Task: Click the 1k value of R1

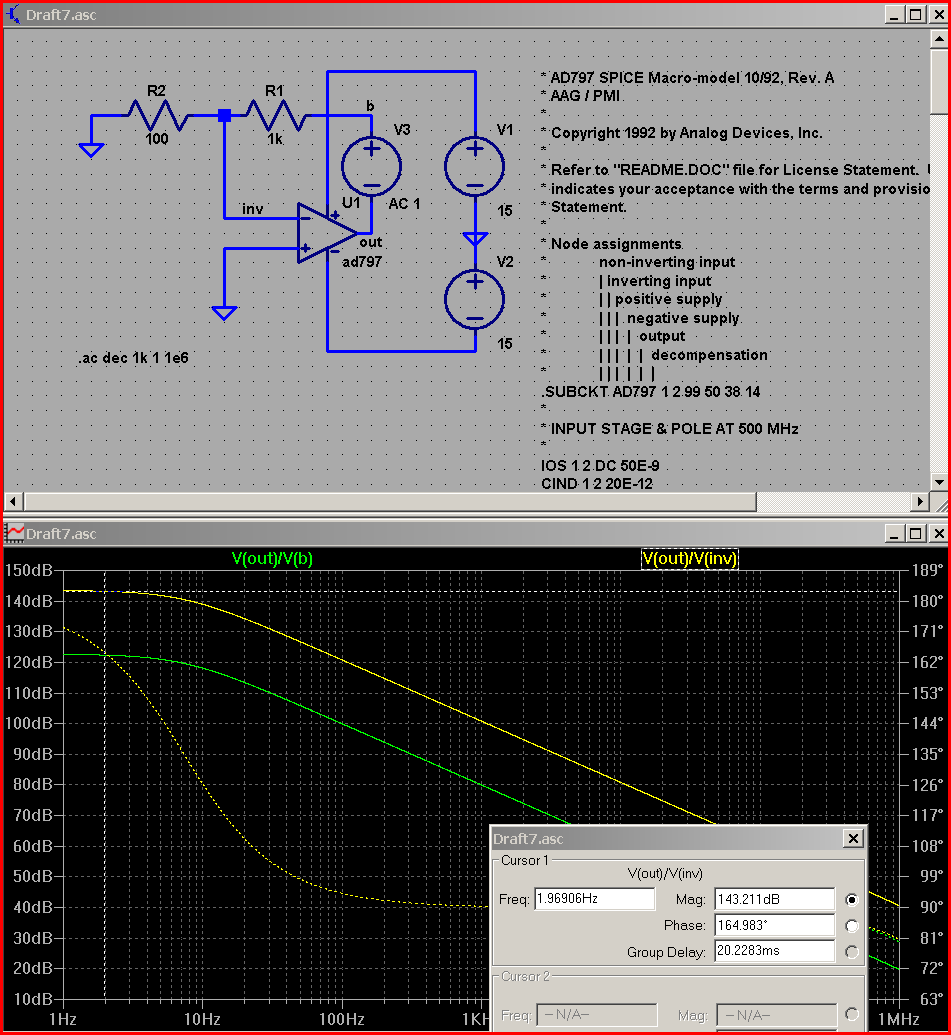Action: click(275, 139)
